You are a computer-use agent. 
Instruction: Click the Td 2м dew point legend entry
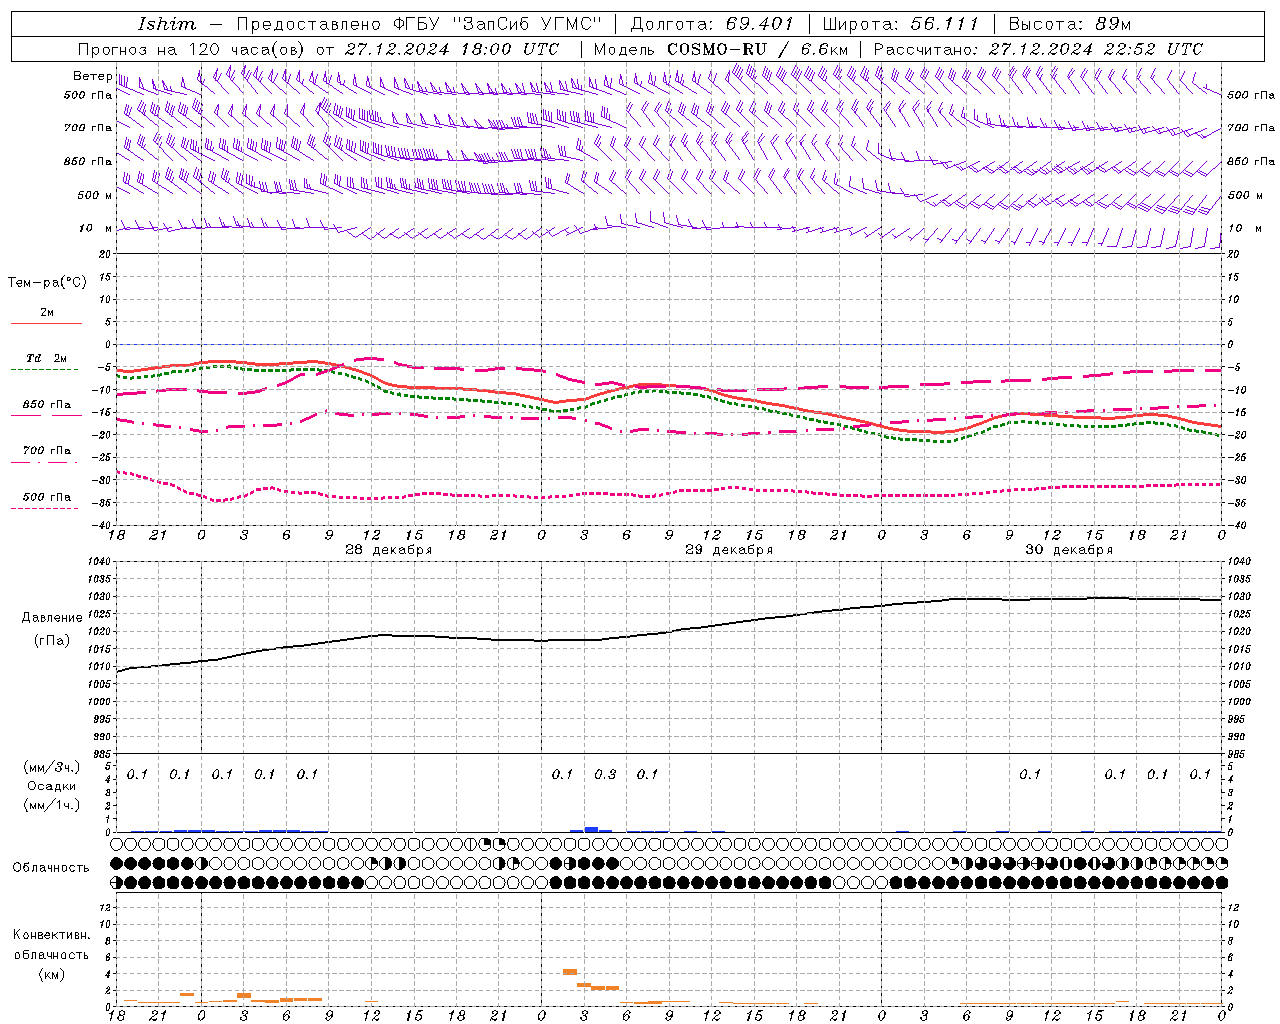46,358
